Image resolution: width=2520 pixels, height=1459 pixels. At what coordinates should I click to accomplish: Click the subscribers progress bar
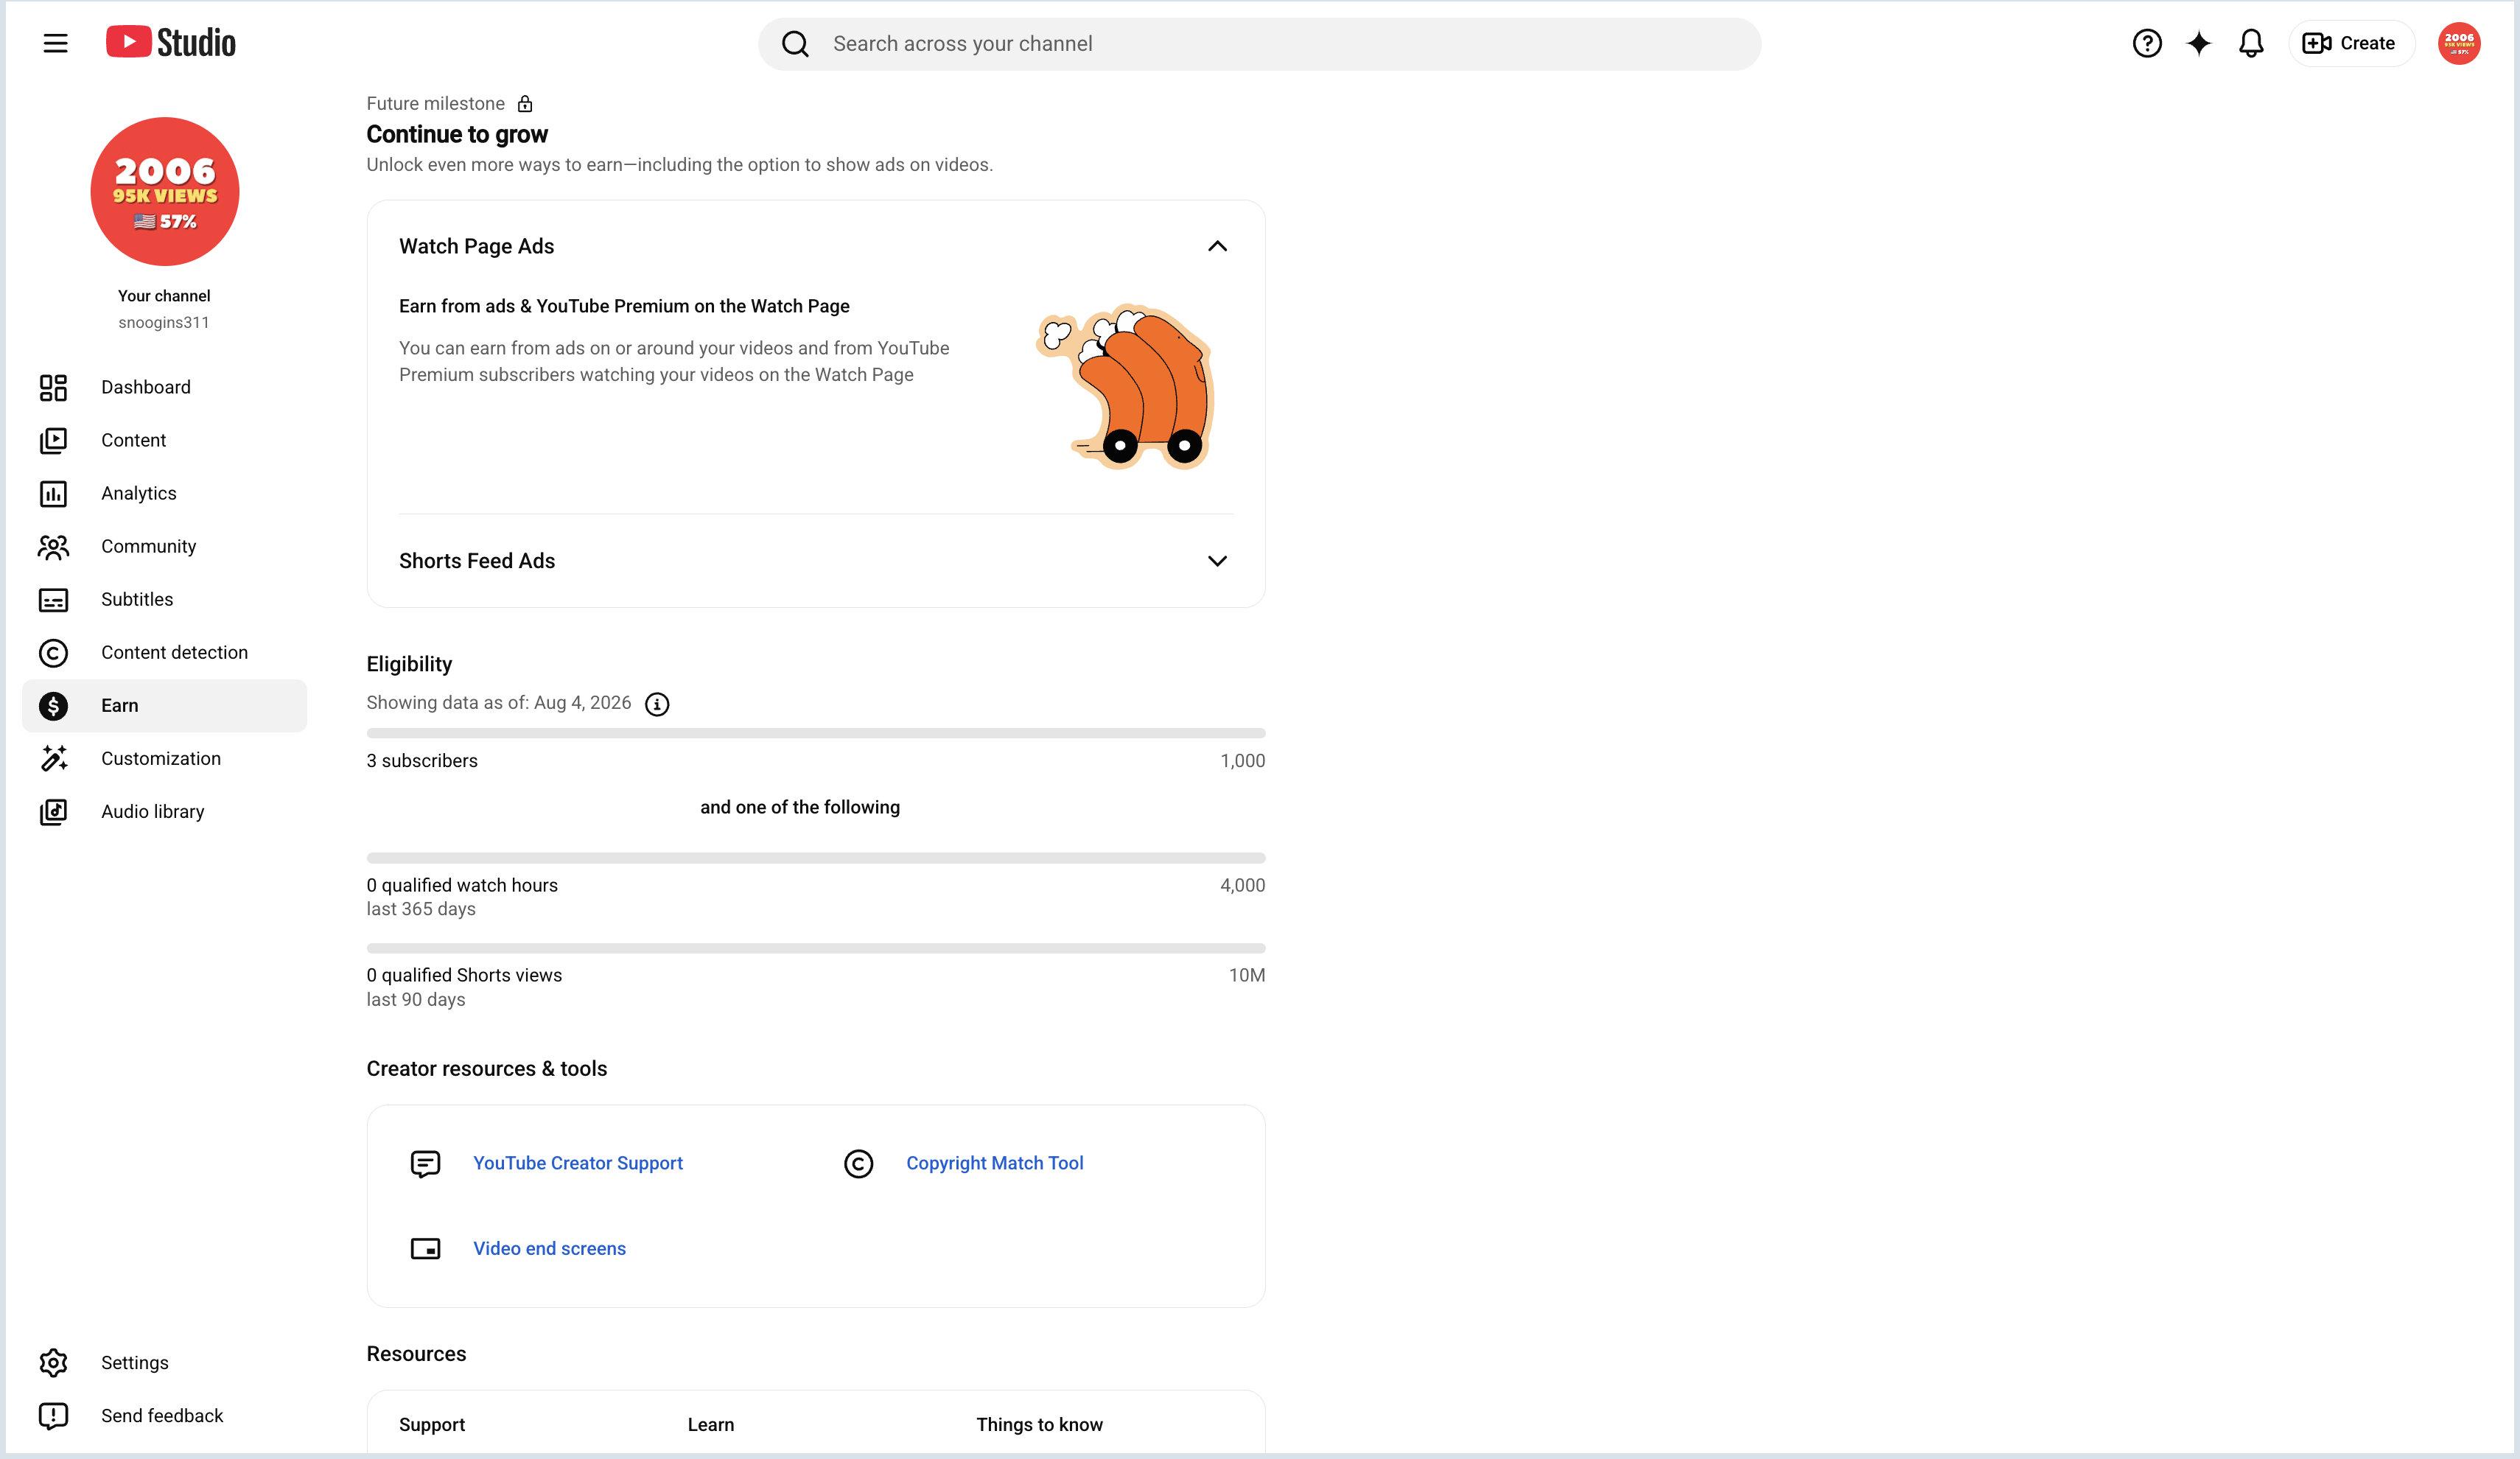pos(816,733)
